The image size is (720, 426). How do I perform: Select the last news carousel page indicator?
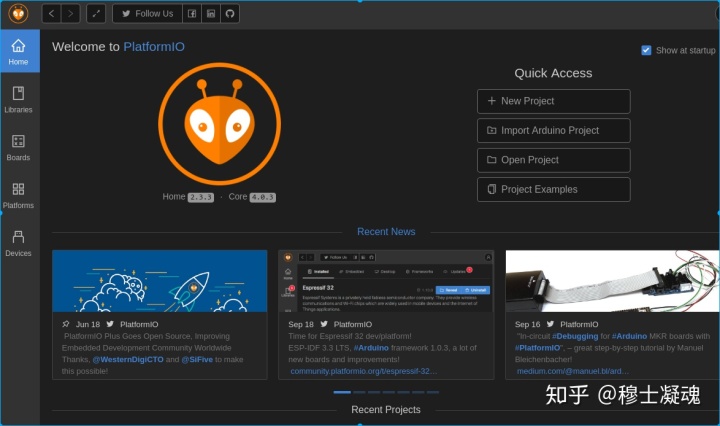(433, 392)
